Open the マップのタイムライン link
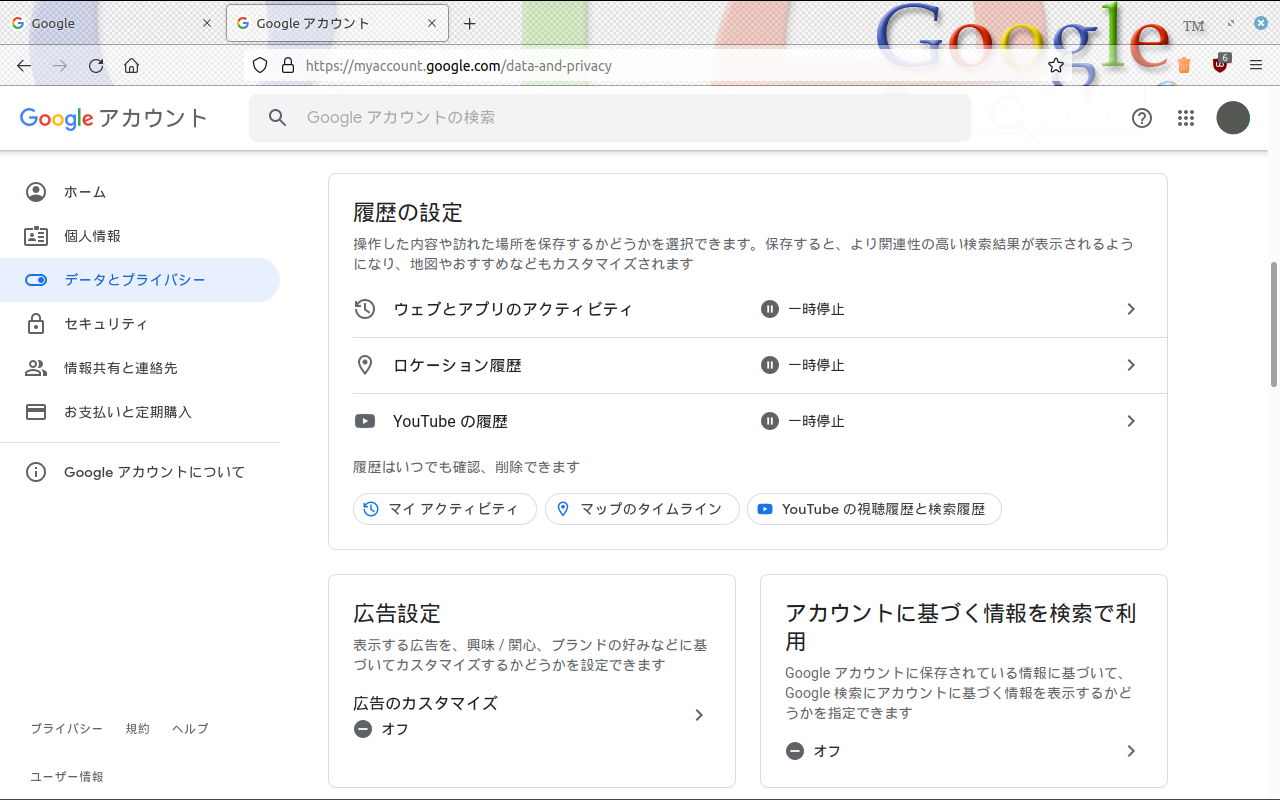 click(x=641, y=509)
